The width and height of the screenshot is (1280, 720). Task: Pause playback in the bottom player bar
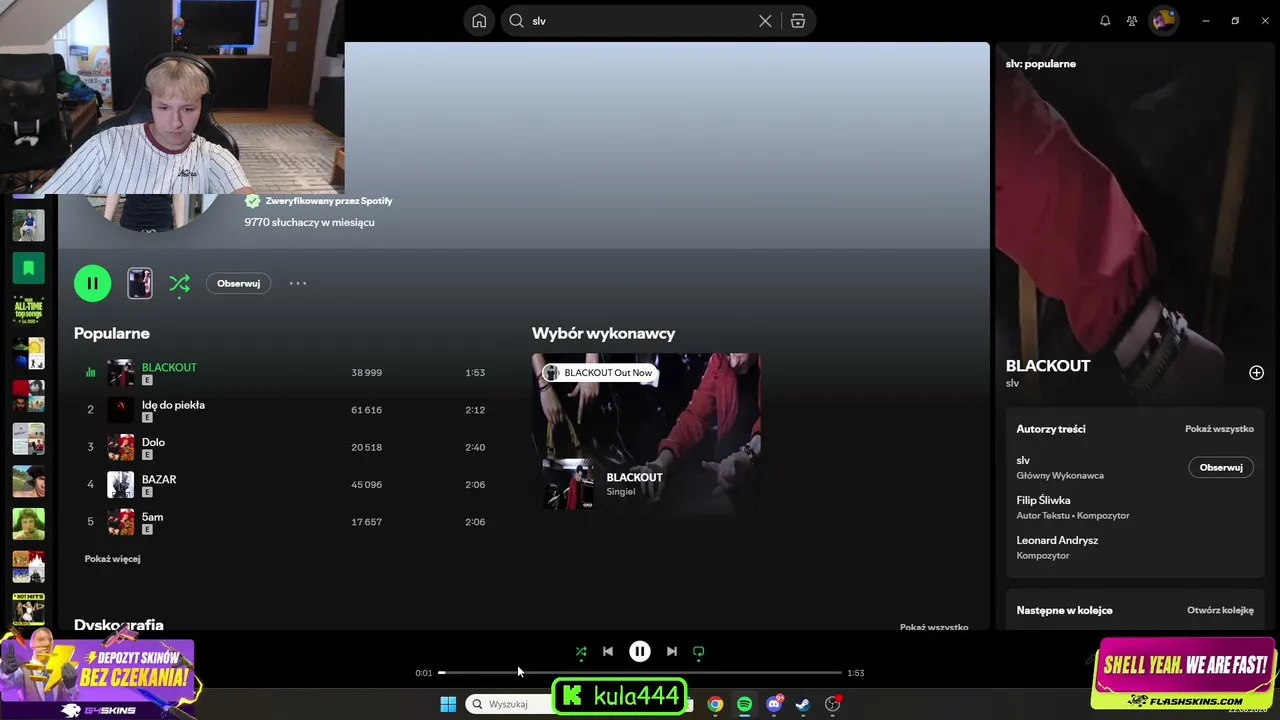coord(640,651)
